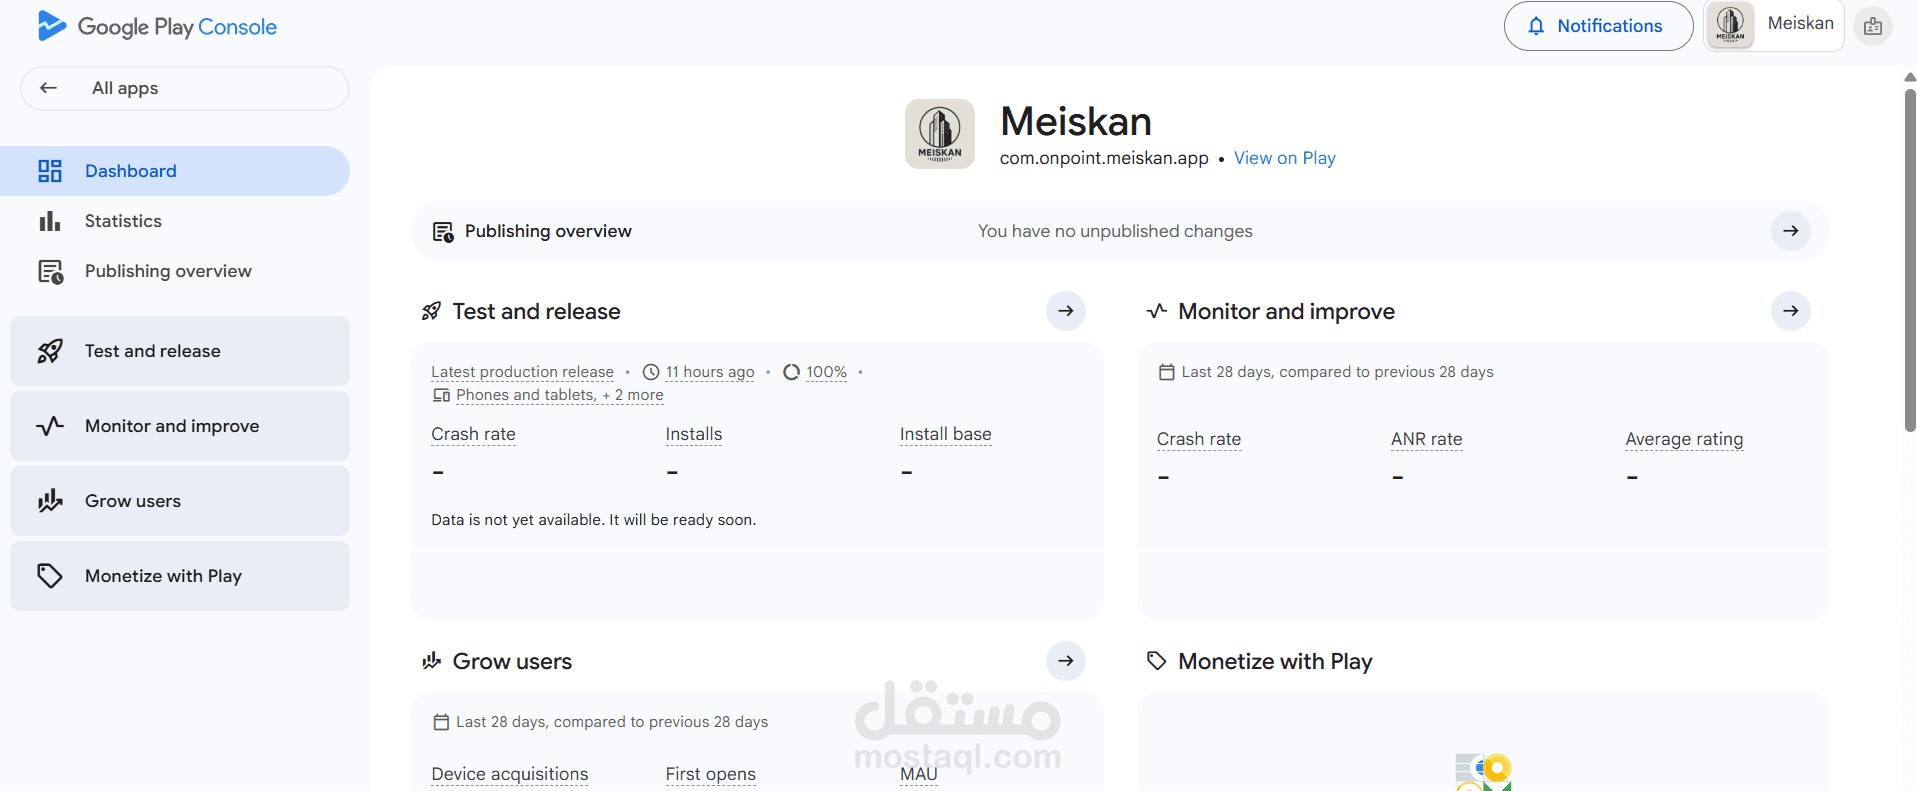This screenshot has width=1917, height=791.
Task: Click Crash rate in Monitor and improve
Action: point(1199,439)
